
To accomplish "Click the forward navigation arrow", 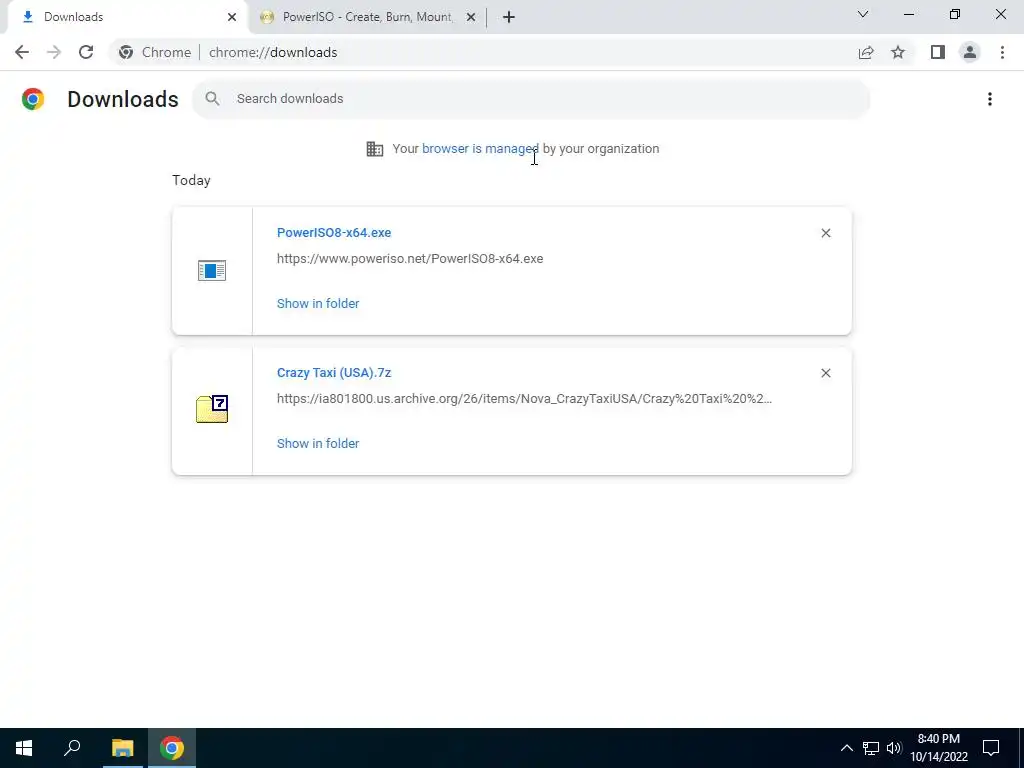I will (54, 52).
